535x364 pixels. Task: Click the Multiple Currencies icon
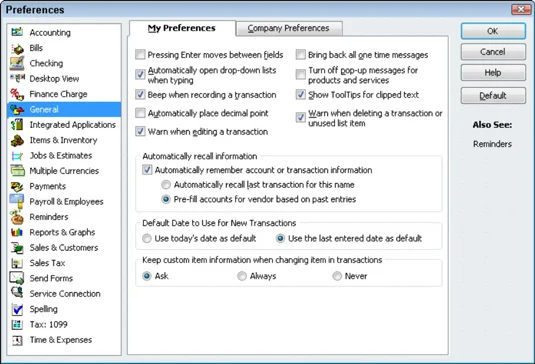click(17, 170)
